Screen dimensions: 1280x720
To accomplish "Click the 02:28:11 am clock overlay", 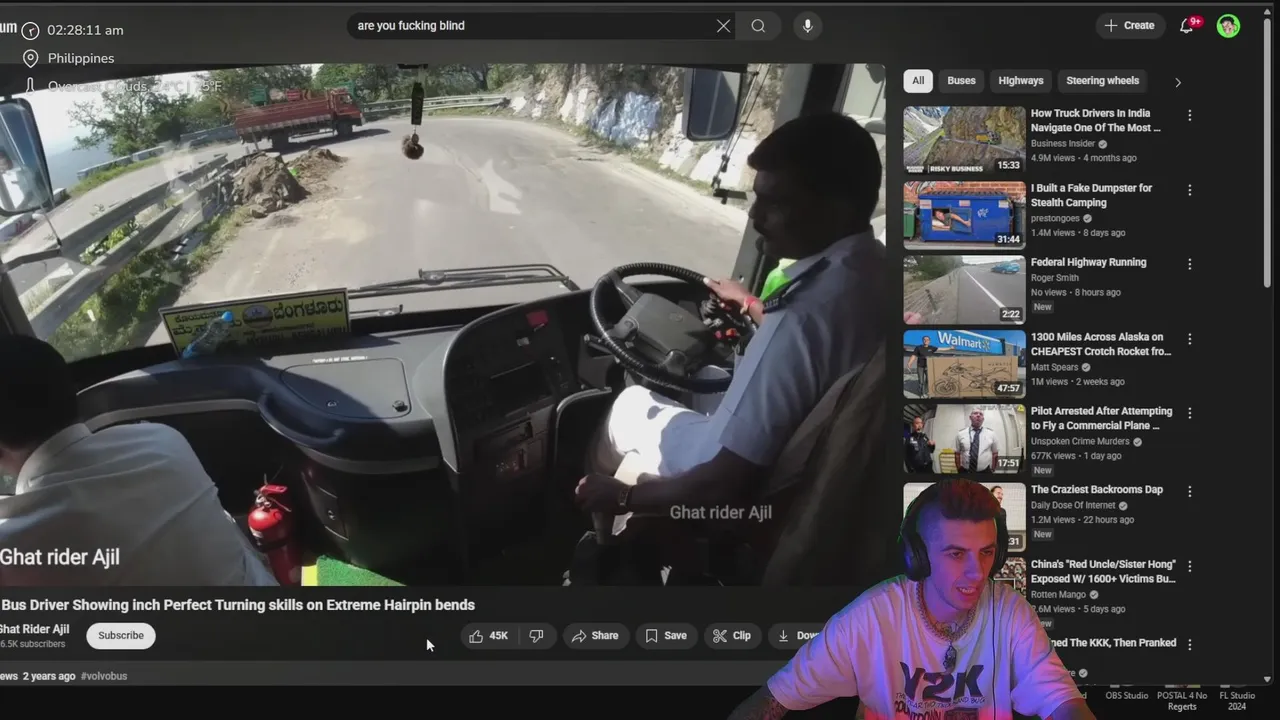I will pyautogui.click(x=86, y=30).
